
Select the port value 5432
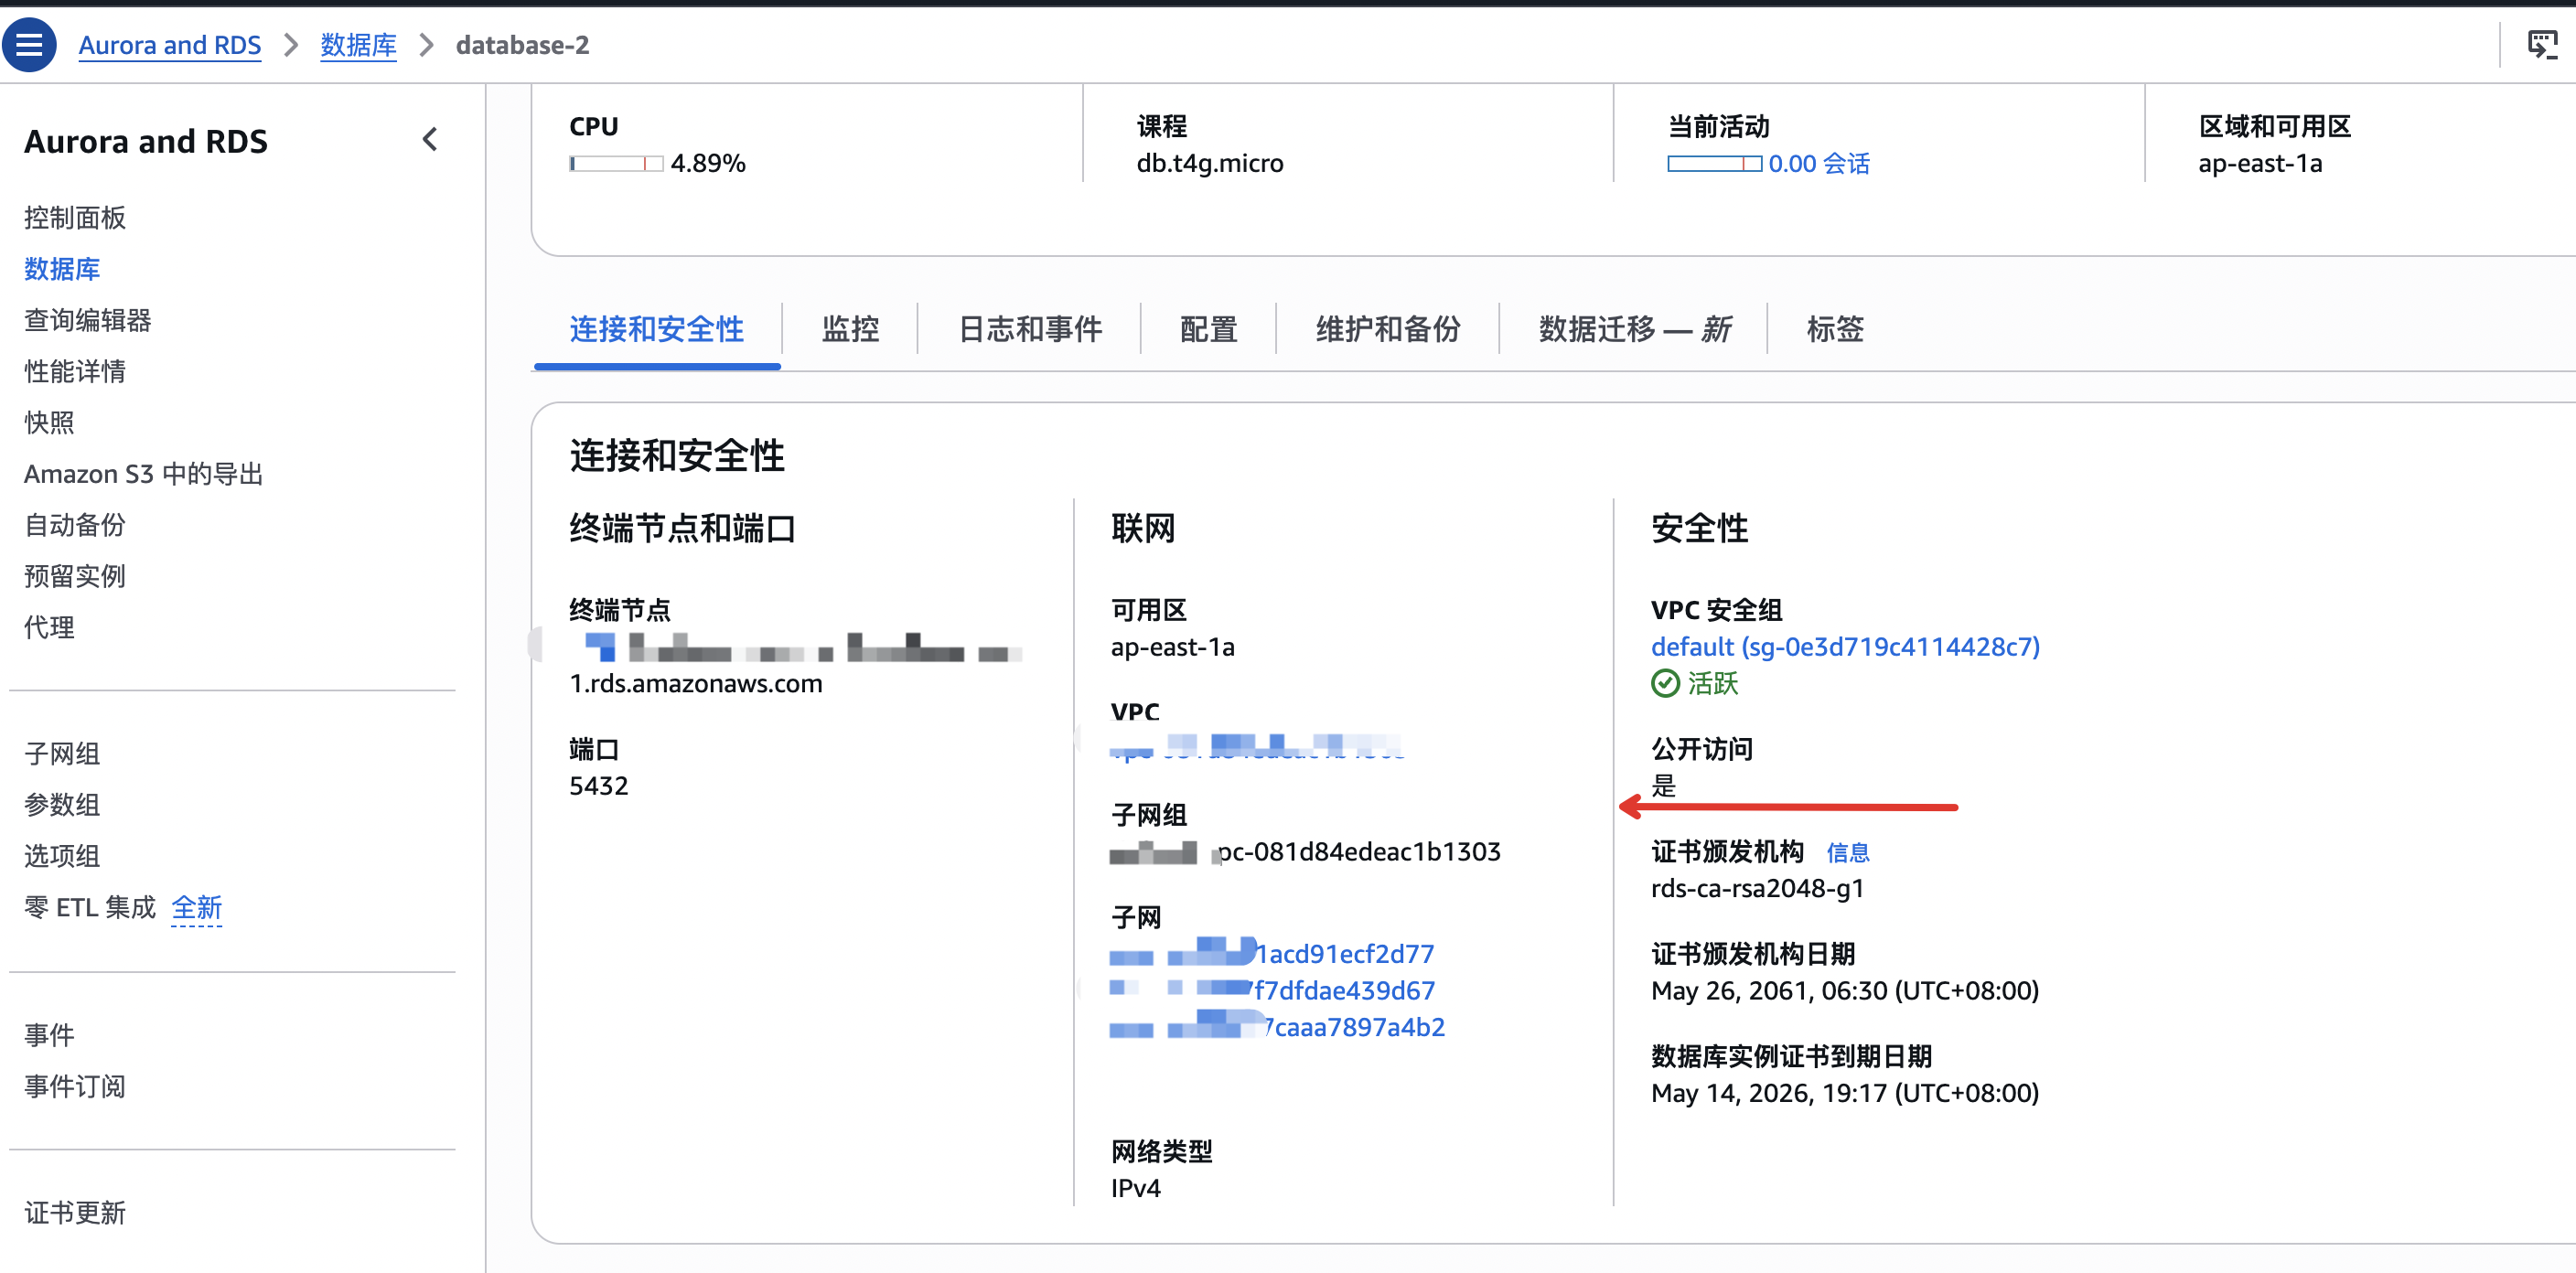coord(599,787)
